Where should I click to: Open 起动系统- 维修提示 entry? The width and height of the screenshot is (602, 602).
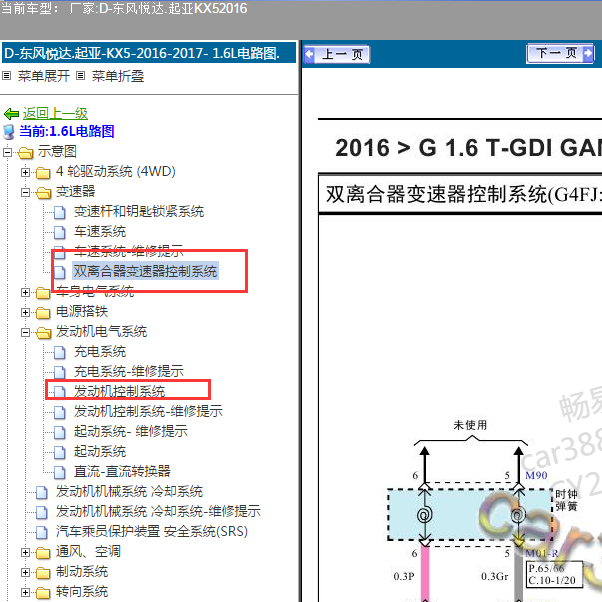[x=131, y=432]
